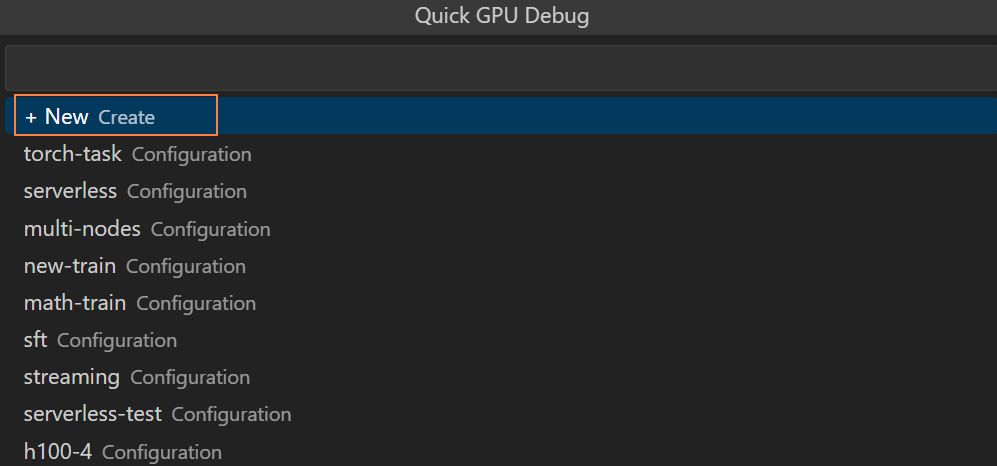
Task: Select the serverless configuration entry
Action: (70, 191)
